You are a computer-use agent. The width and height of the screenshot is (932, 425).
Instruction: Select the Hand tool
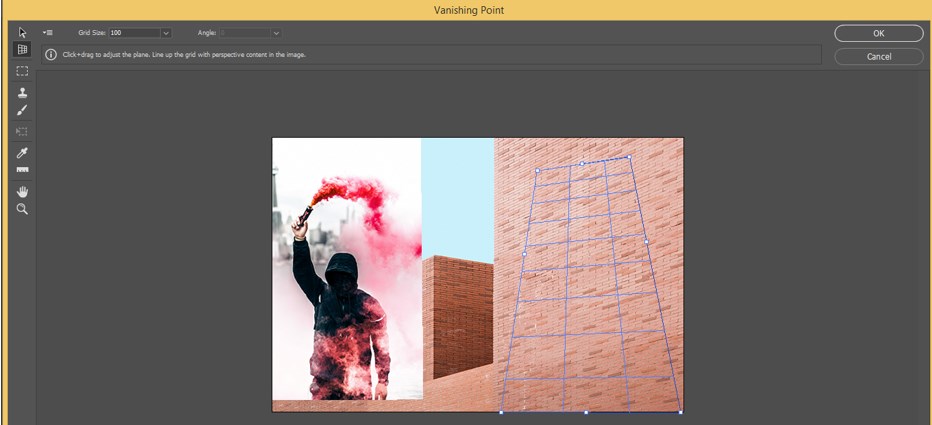[22, 191]
